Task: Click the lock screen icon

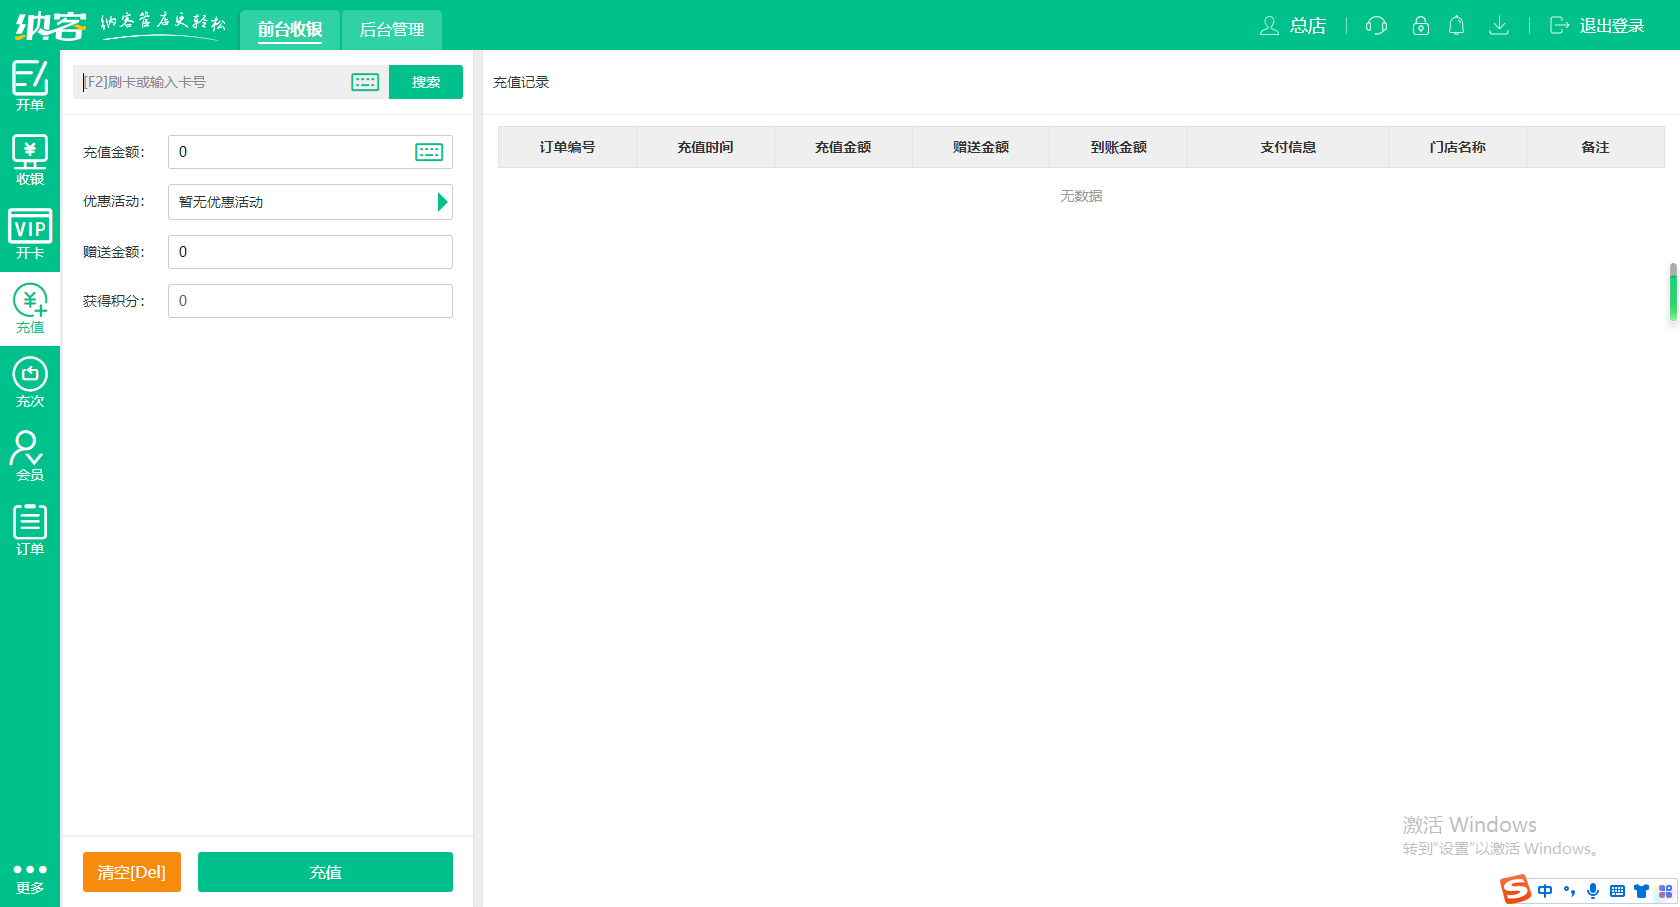Action: [x=1420, y=26]
